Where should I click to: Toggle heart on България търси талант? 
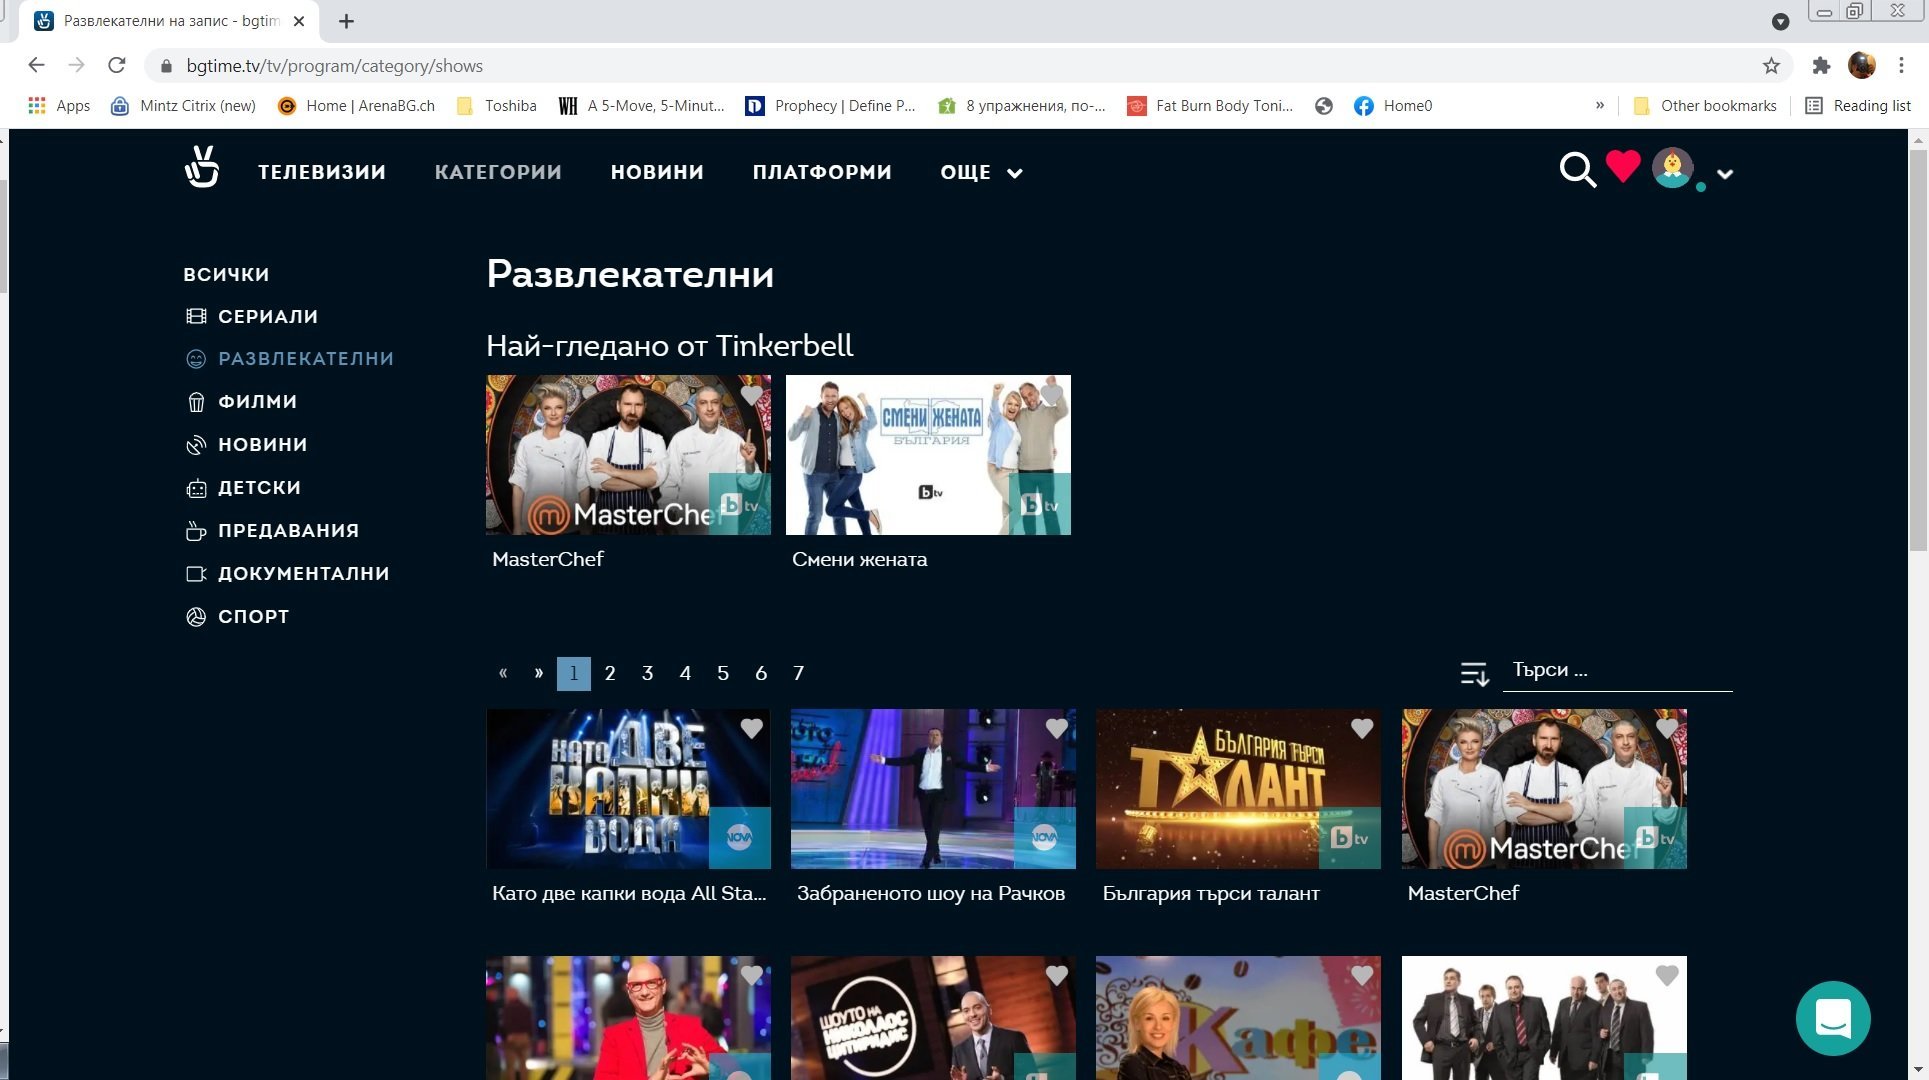pos(1361,729)
